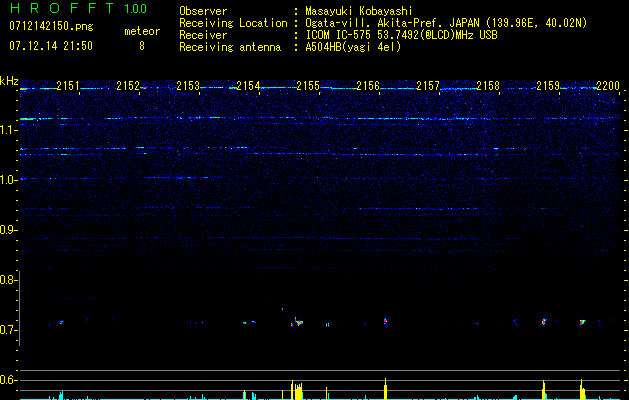This screenshot has width=629, height=400.
Task: Click the 0.9 frequency axis label
Action: point(8,230)
